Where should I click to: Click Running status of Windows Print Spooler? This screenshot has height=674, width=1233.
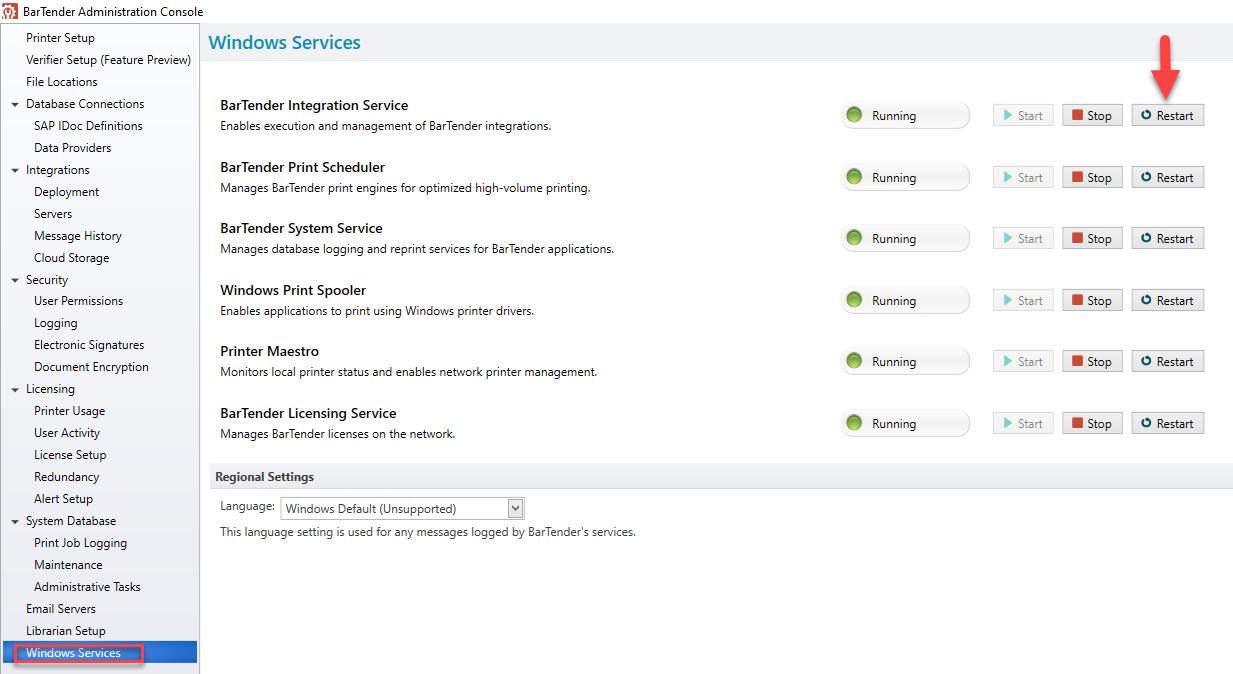pos(905,301)
